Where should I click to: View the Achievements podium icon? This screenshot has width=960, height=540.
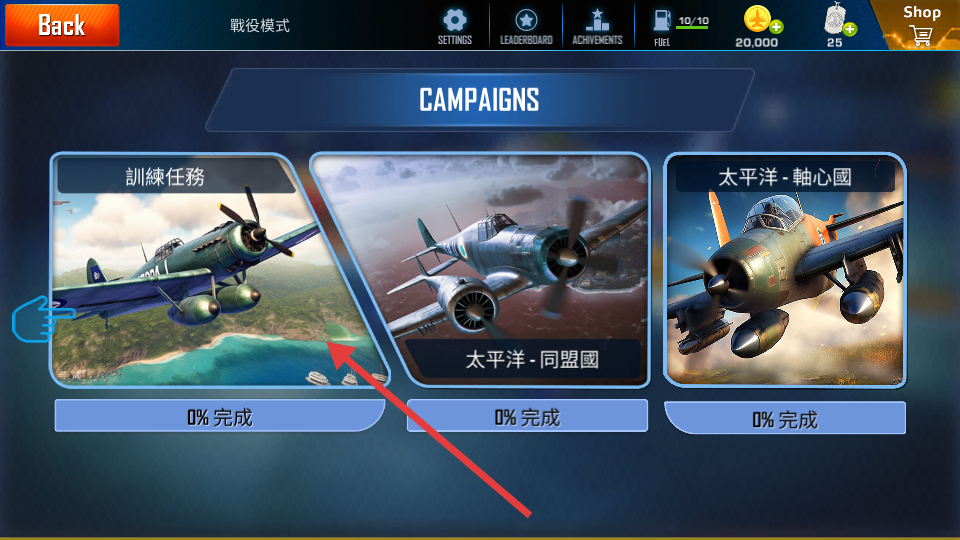point(597,20)
